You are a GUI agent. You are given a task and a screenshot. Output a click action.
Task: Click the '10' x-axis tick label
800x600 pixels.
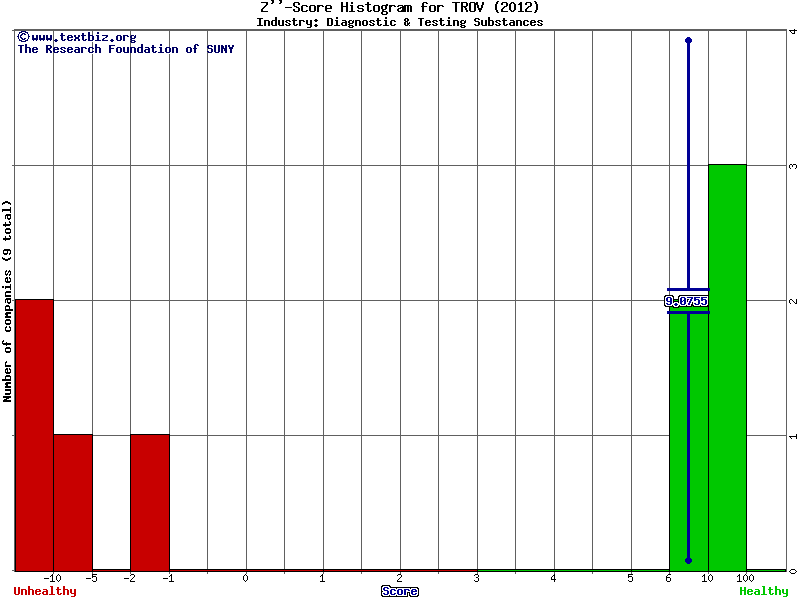tap(707, 578)
